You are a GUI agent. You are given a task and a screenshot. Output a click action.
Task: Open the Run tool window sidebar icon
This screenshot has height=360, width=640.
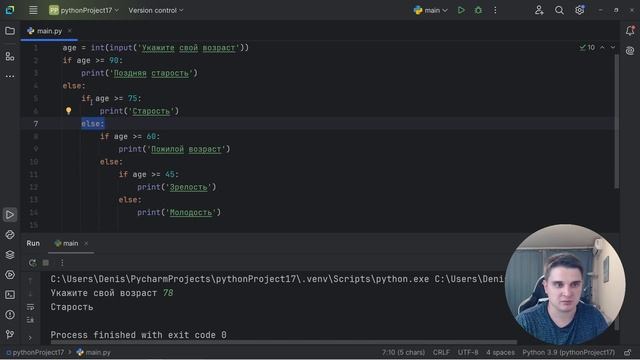[10, 215]
